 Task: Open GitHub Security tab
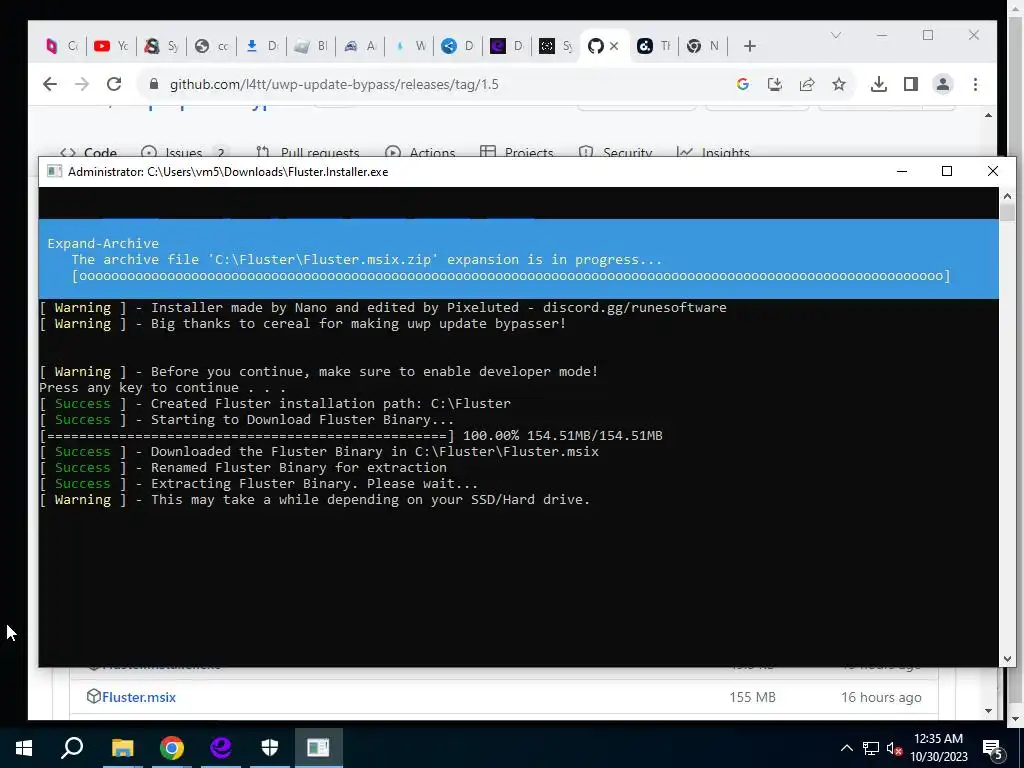pyautogui.click(x=615, y=152)
